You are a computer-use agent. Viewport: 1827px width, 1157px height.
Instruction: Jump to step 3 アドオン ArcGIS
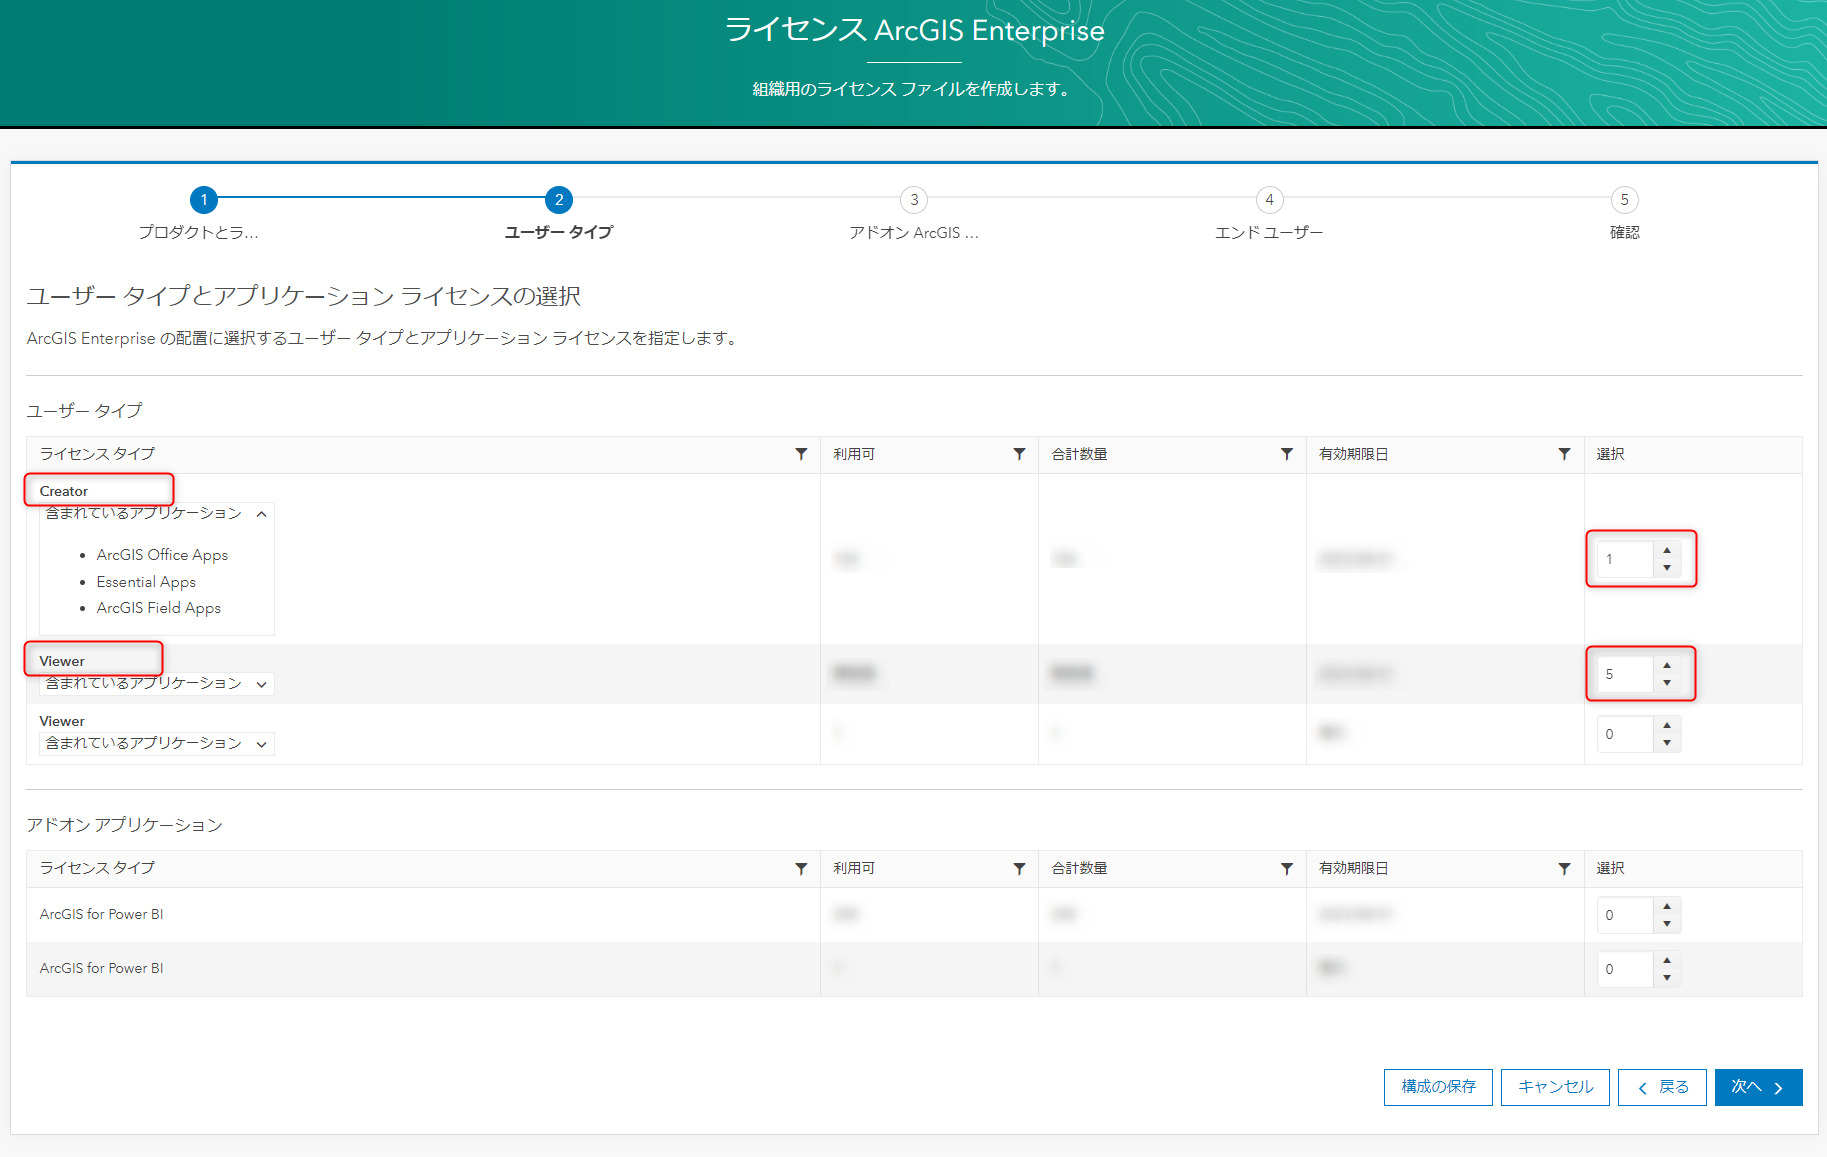913,200
